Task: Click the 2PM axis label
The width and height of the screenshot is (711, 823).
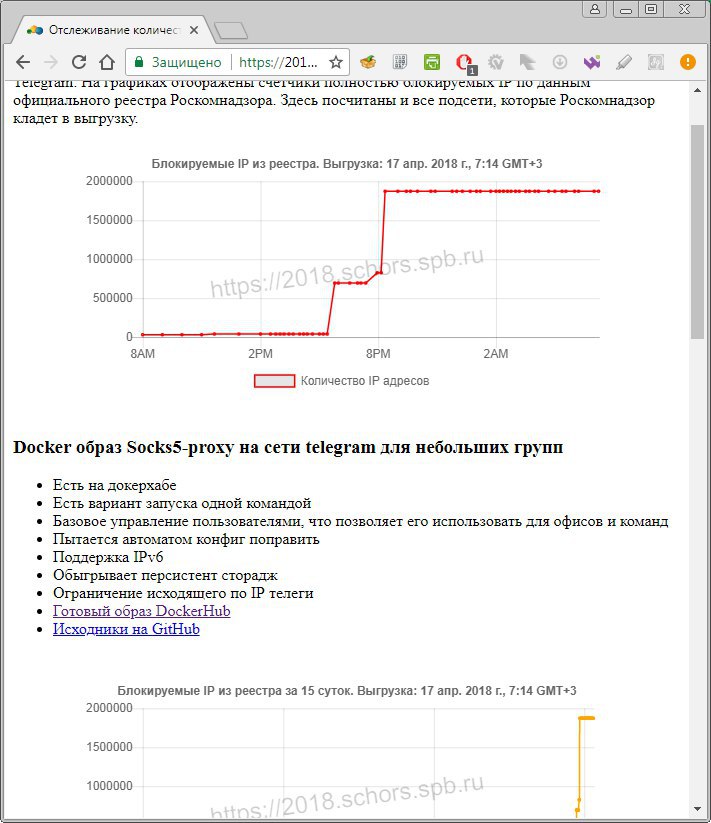Action: (x=260, y=354)
